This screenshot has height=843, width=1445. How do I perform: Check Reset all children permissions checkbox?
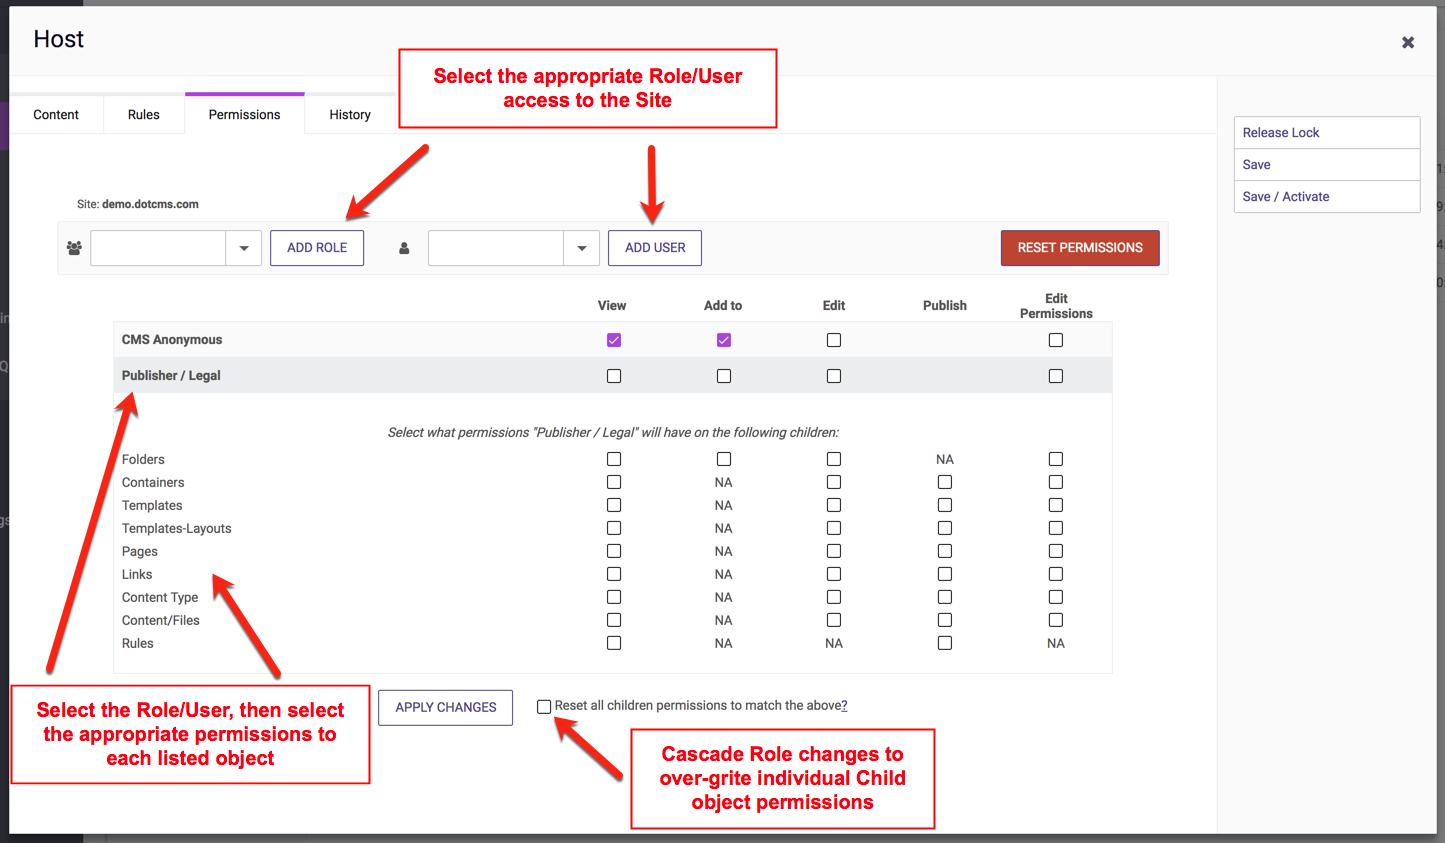coord(544,707)
